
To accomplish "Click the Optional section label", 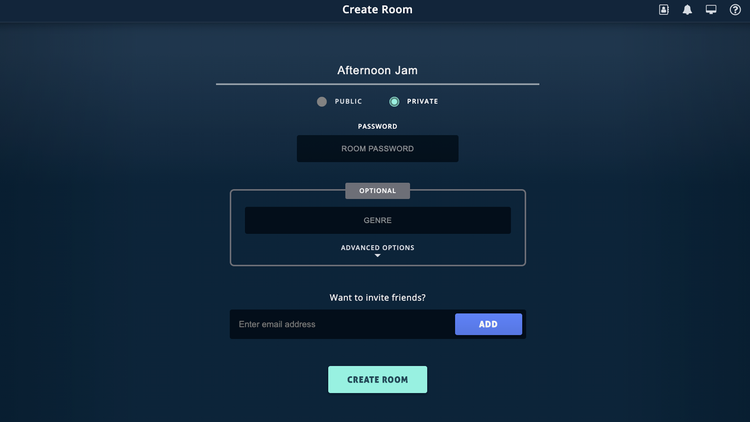I will (377, 191).
